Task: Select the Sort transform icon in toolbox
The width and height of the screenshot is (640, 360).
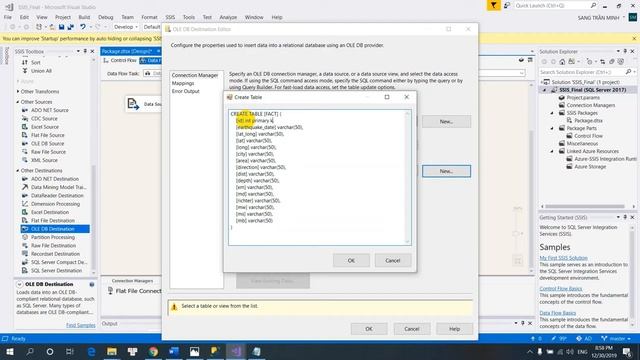Action: coord(25,62)
